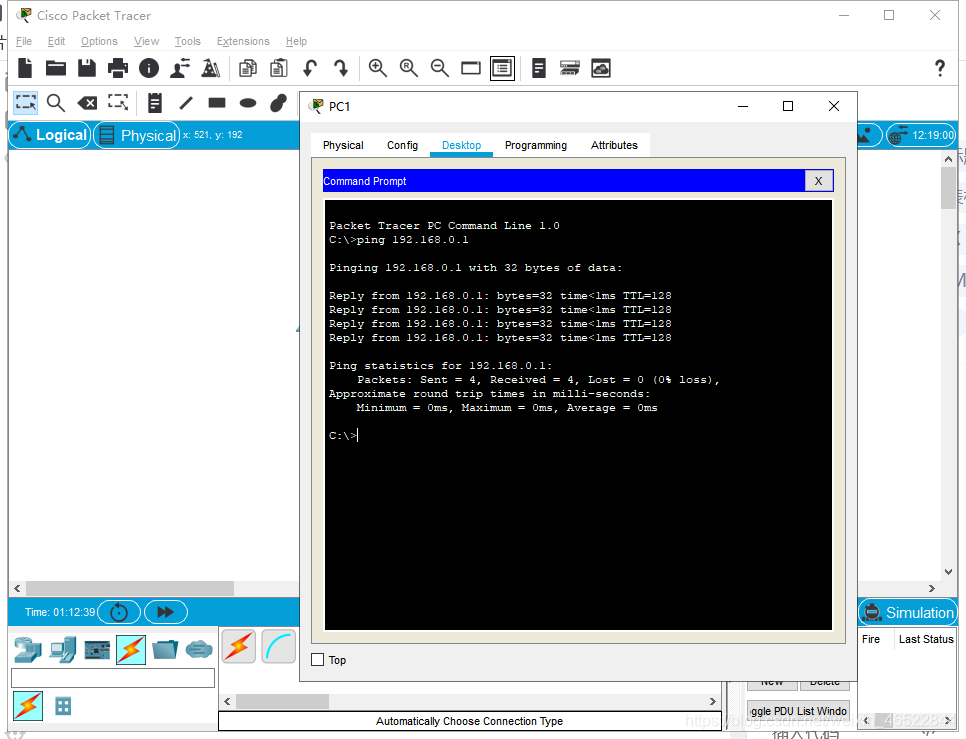
Task: Enable the Top checkbox in PC1
Action: pos(317,660)
